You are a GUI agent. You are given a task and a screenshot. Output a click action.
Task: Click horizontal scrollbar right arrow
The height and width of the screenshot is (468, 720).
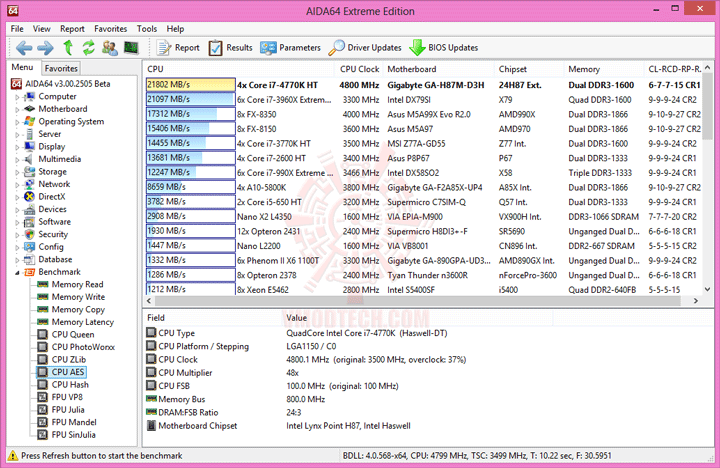click(696, 300)
